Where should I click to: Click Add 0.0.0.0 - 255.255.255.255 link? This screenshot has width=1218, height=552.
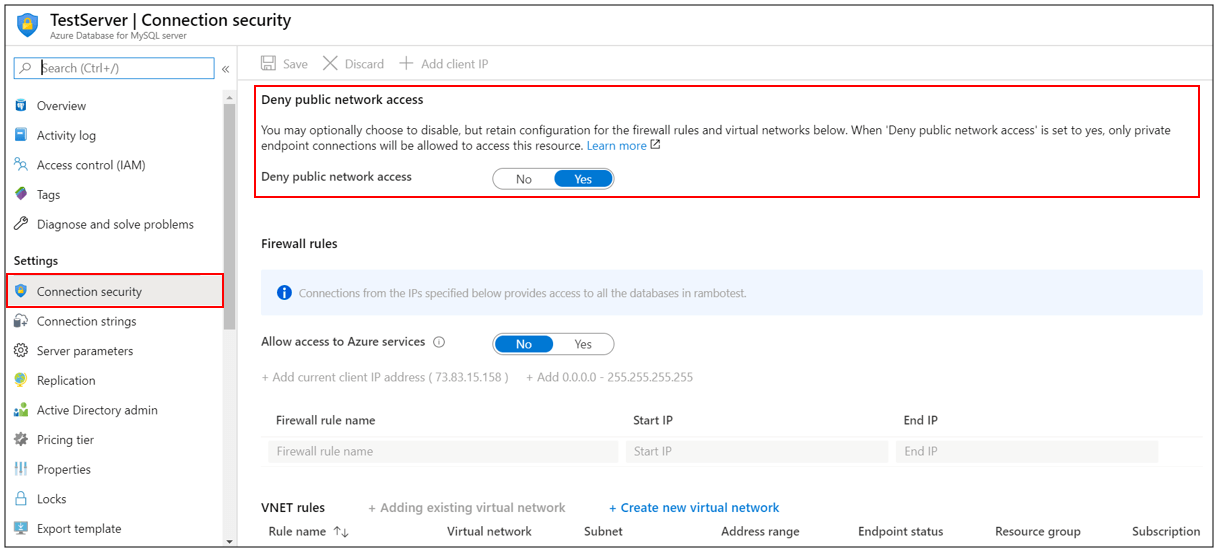[x=610, y=377]
